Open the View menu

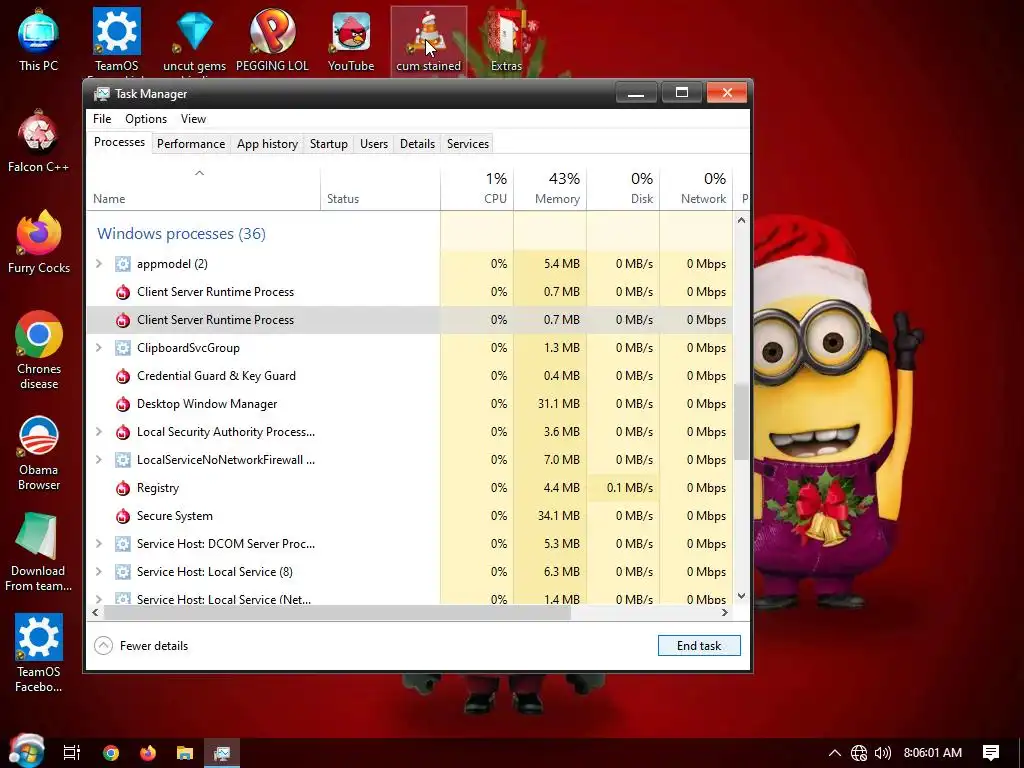coord(193,119)
